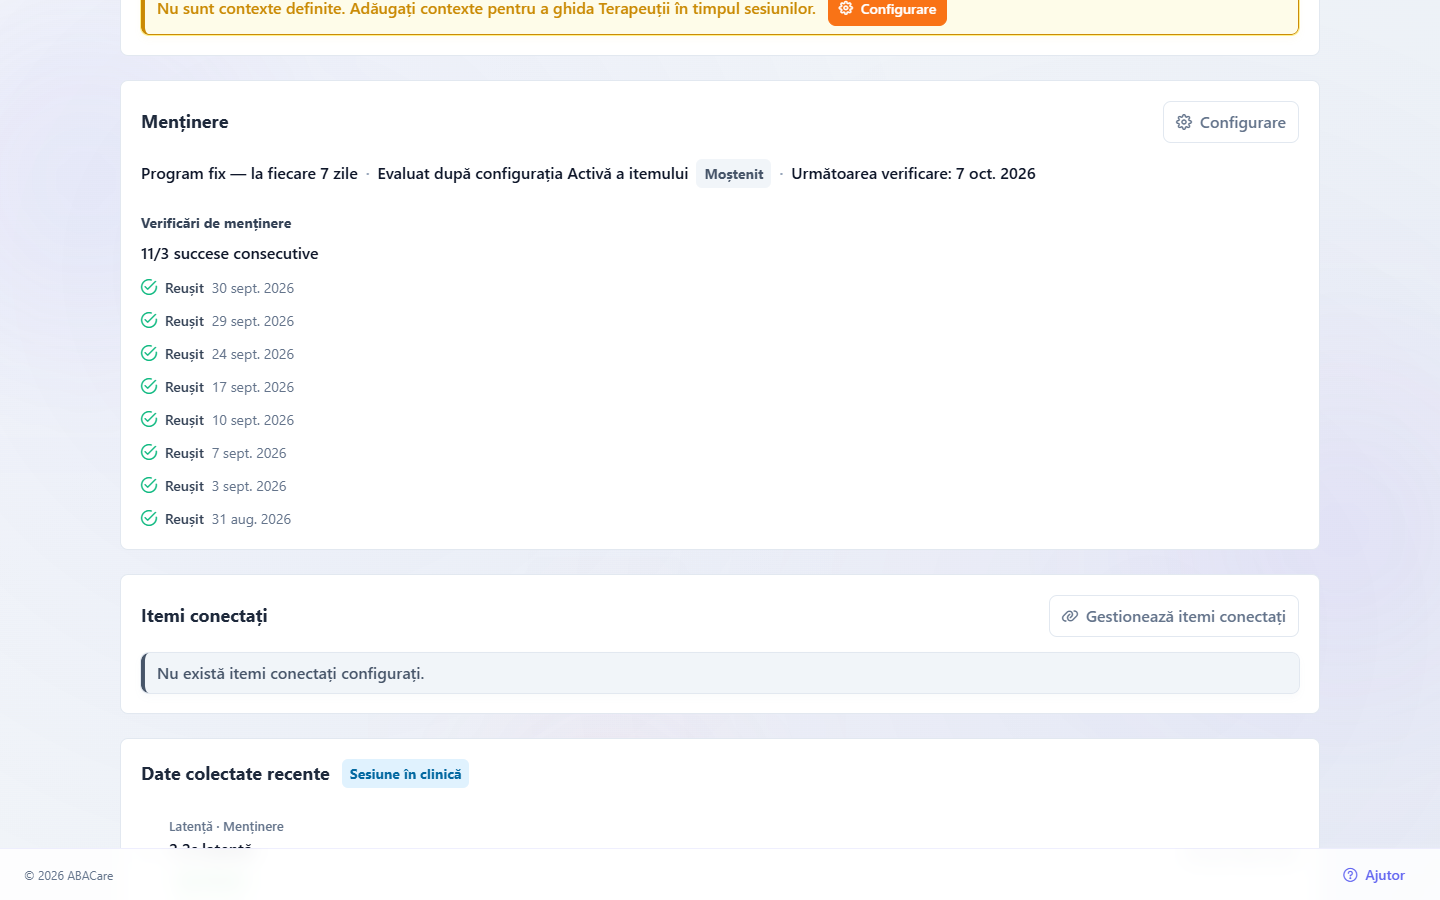Click the check icon for 3 sept. 2026

click(x=149, y=485)
